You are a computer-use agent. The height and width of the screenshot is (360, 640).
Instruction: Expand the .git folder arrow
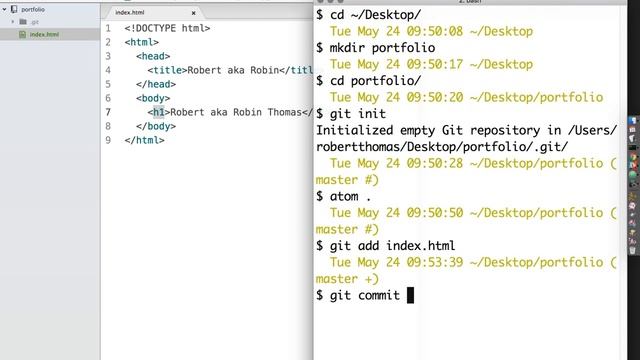(x=13, y=22)
